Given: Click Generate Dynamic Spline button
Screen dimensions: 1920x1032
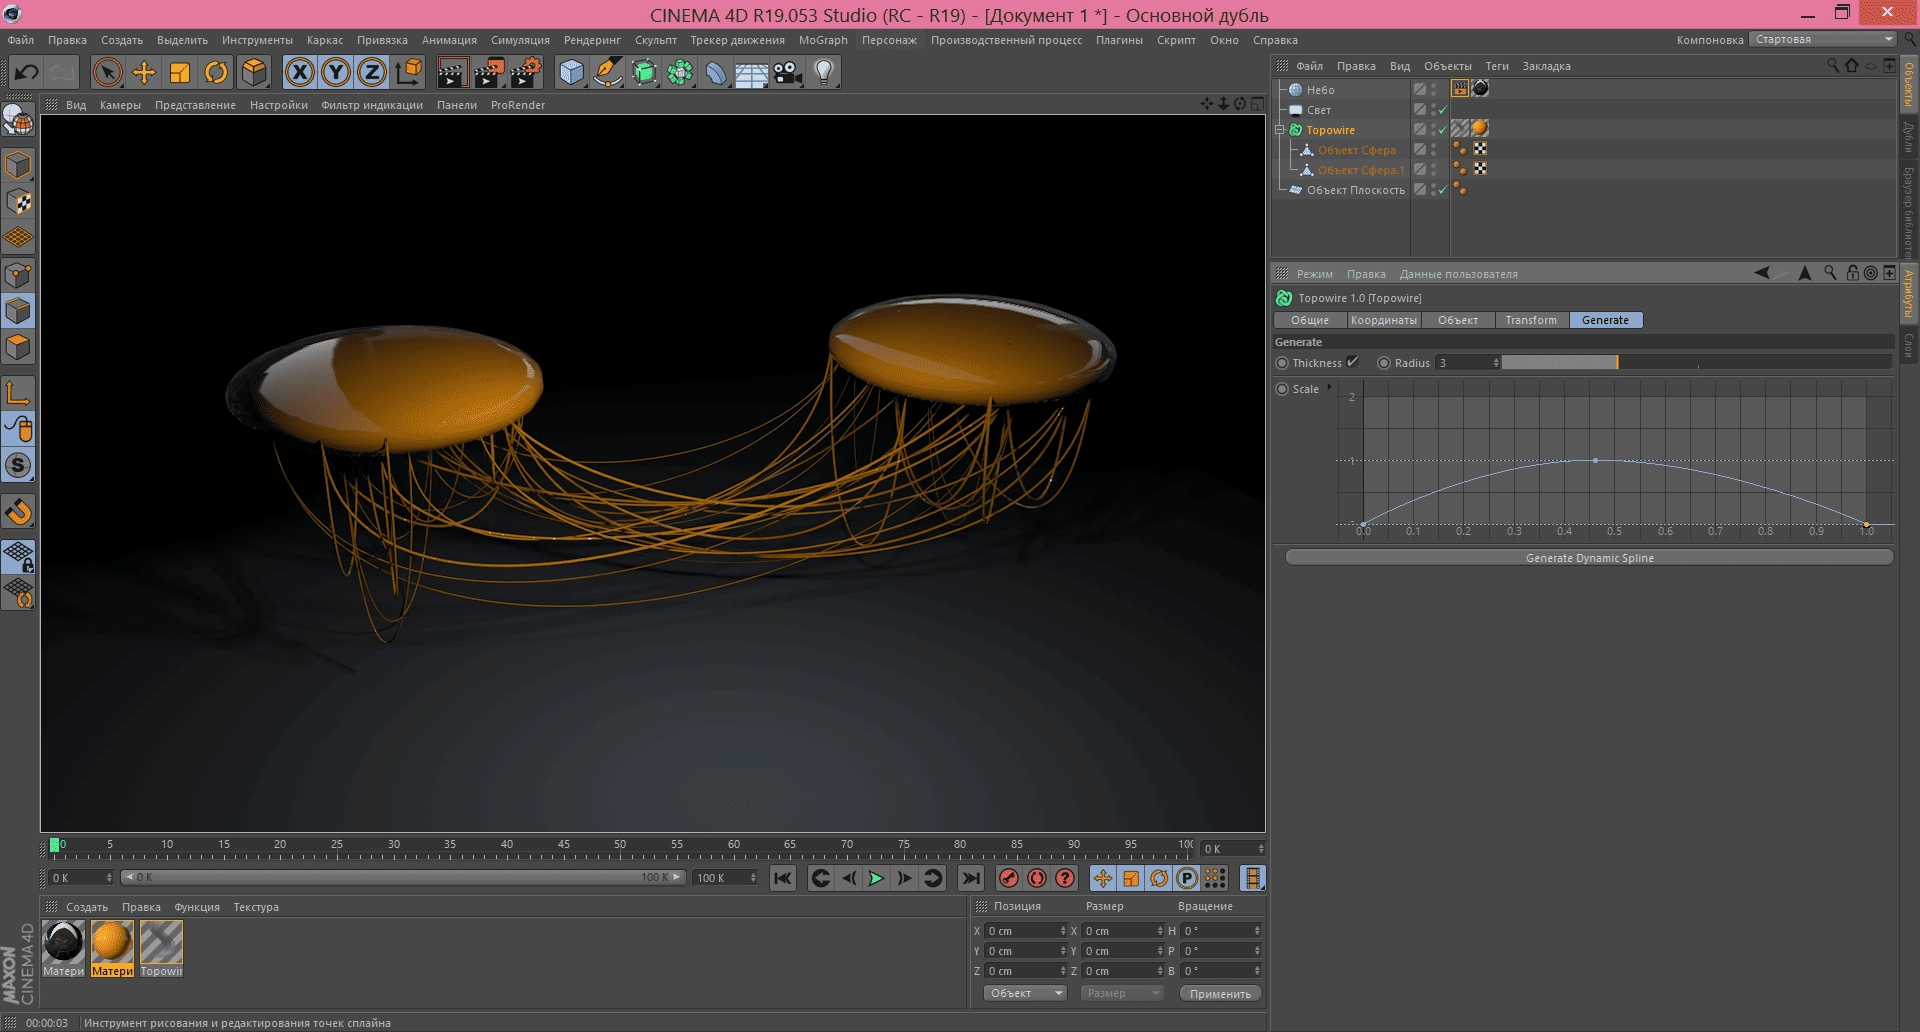Looking at the screenshot, I should click(x=1589, y=558).
